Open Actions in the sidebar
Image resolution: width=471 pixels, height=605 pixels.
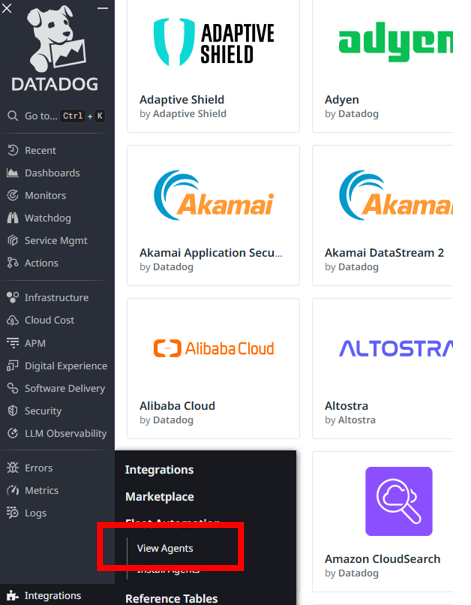pos(41,263)
